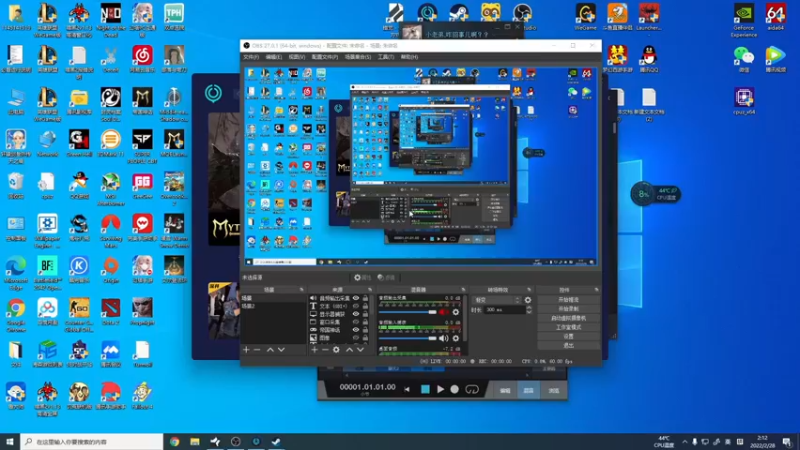Remove the selected source with minus icon
Image resolution: width=800 pixels, height=450 pixels.
pyautogui.click(x=325, y=350)
